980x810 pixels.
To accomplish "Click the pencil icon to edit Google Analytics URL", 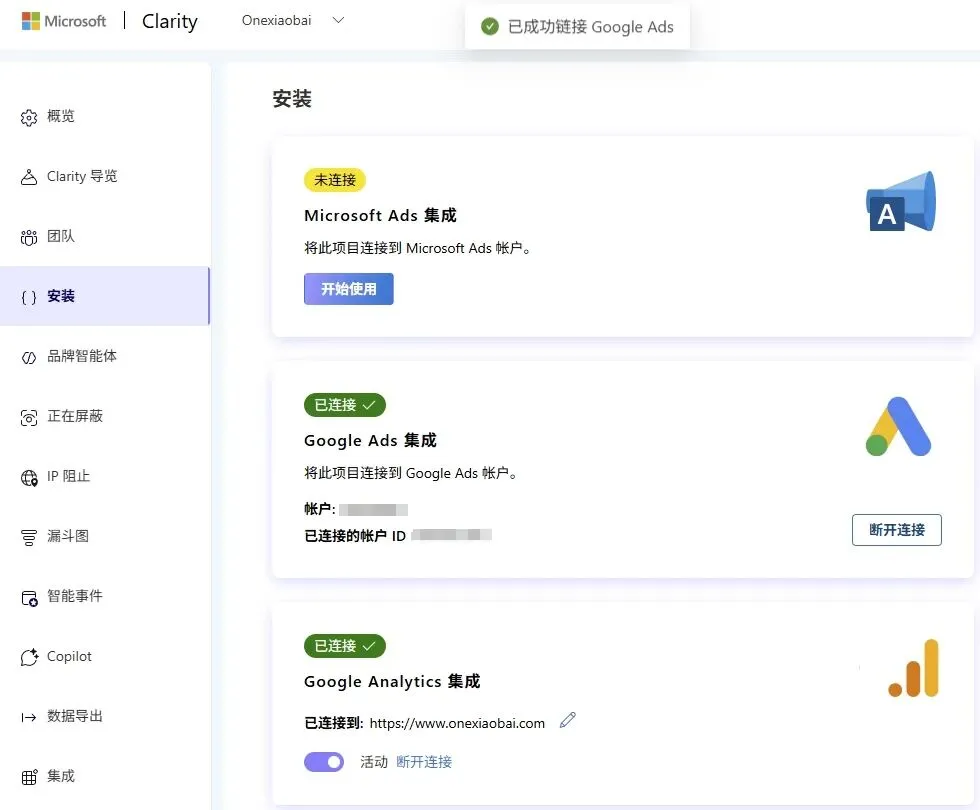I will pos(568,720).
